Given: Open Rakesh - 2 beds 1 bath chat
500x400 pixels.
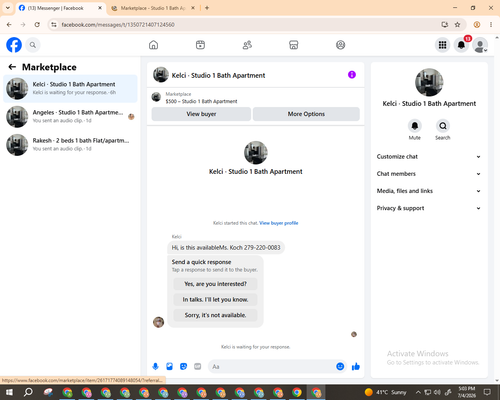Looking at the screenshot, I should [70, 145].
